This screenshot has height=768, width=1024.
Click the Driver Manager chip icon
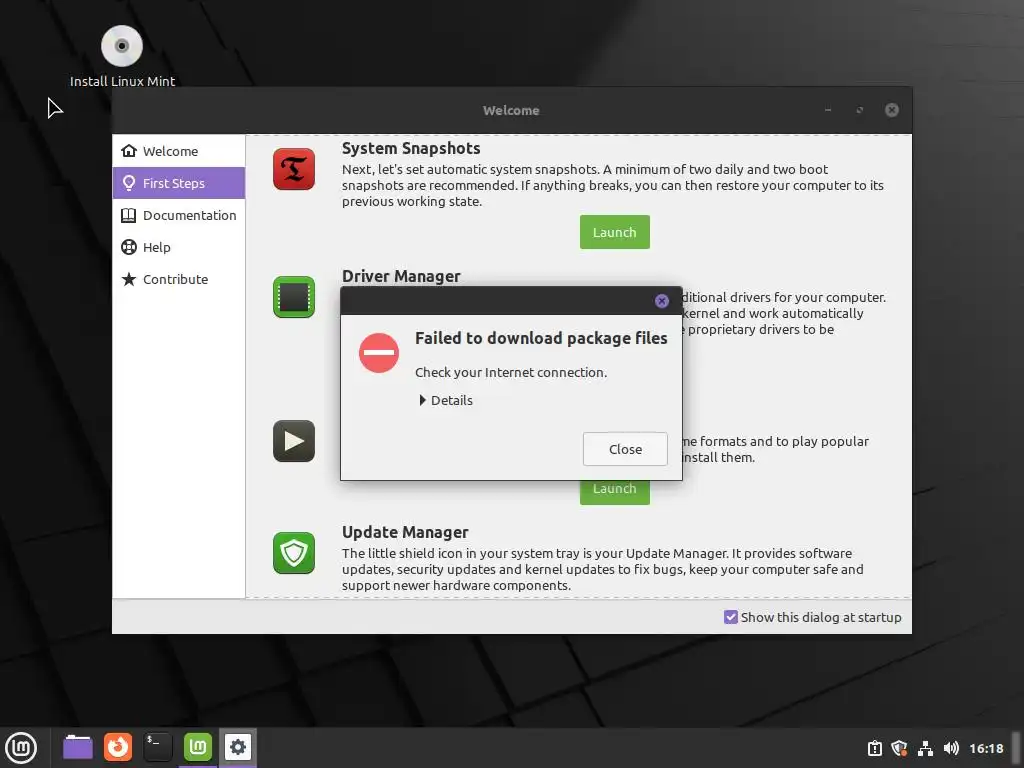click(x=294, y=297)
